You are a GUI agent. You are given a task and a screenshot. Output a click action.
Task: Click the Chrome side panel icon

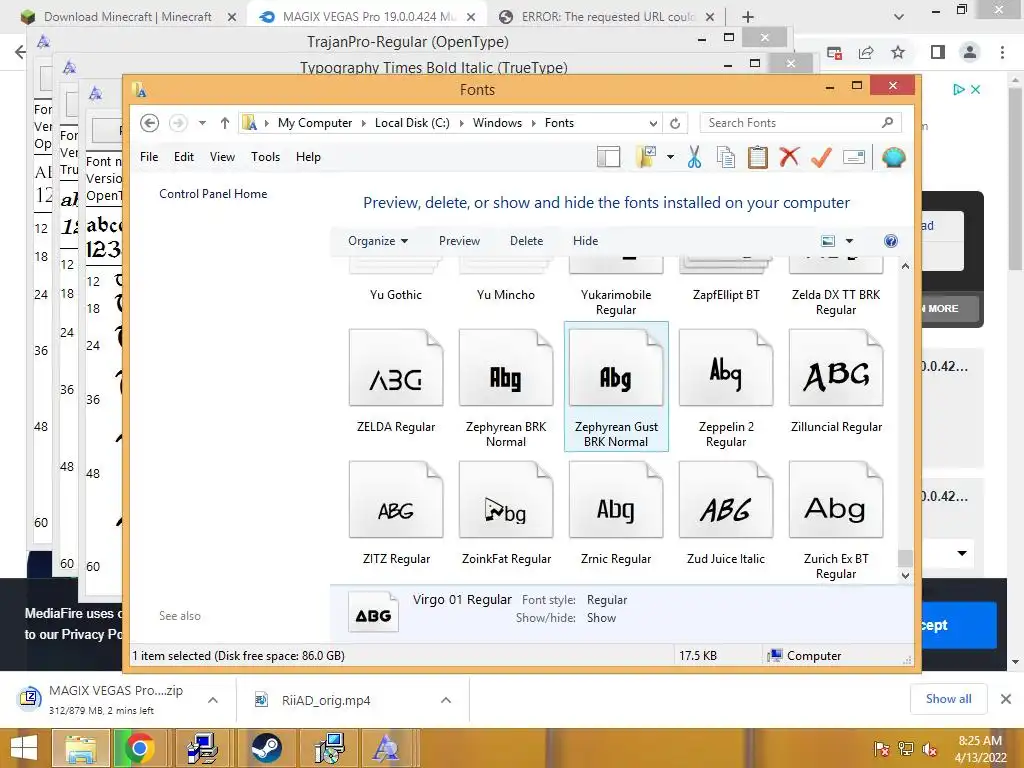[x=938, y=52]
